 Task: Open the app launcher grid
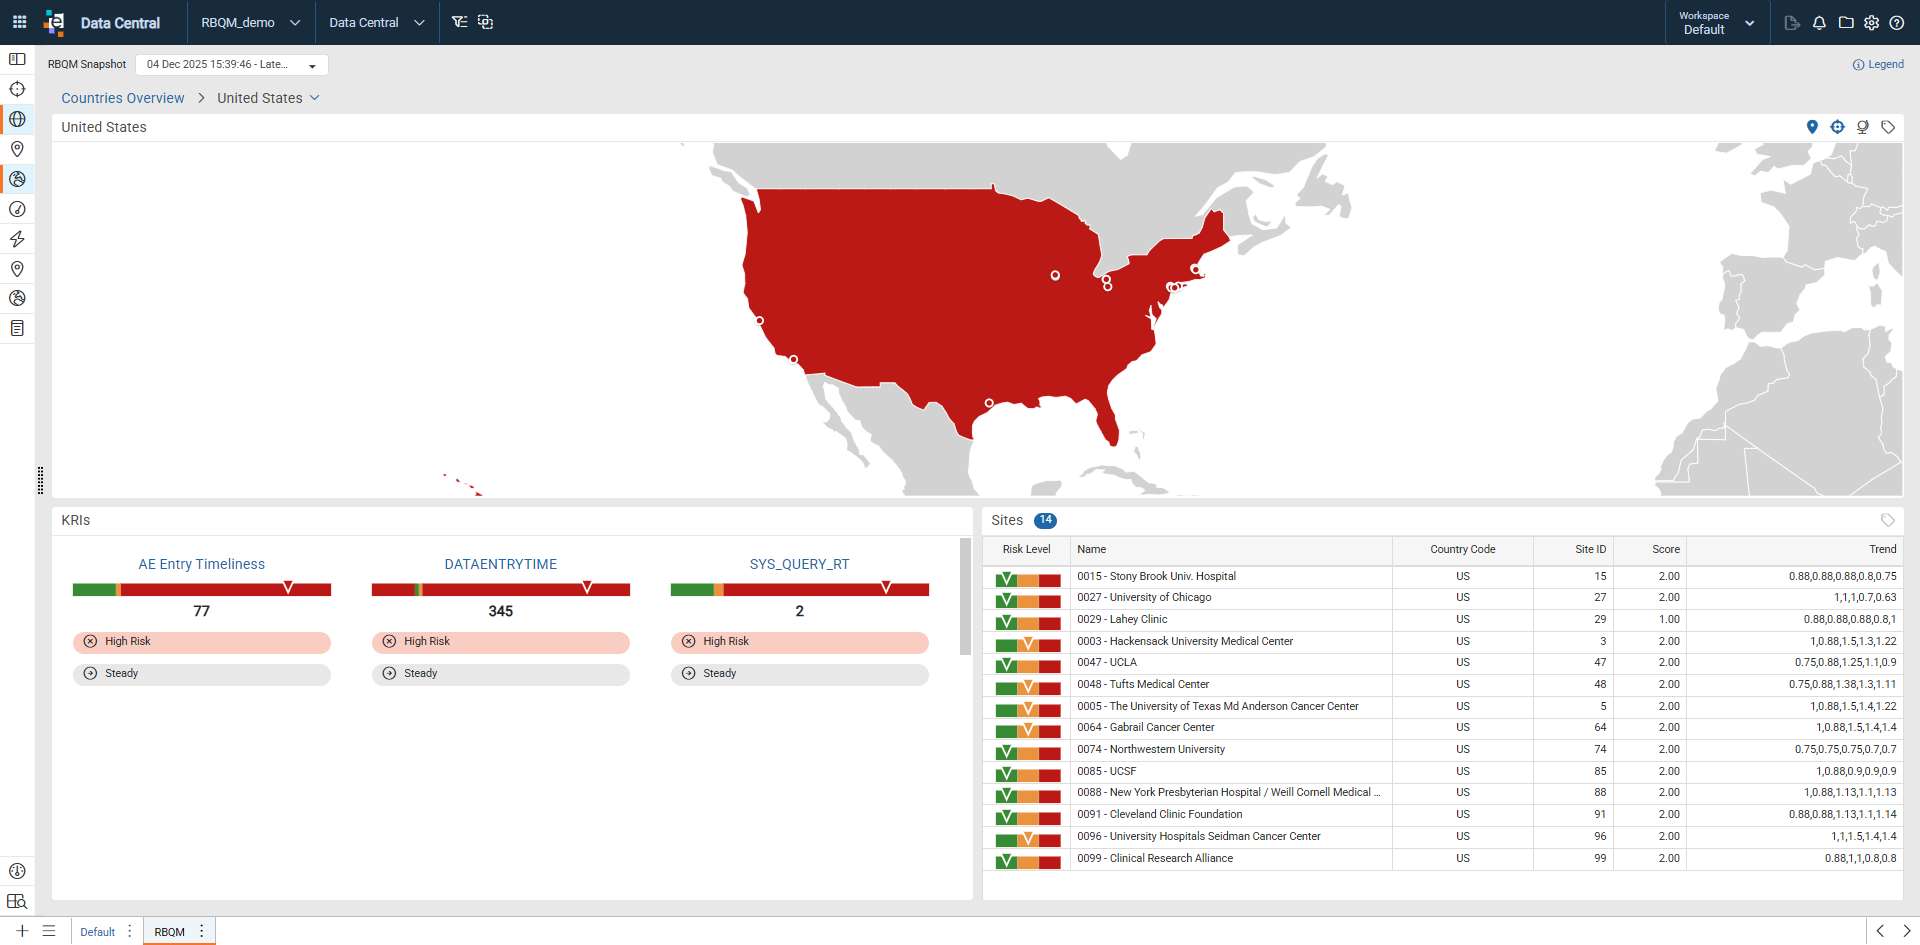point(19,22)
